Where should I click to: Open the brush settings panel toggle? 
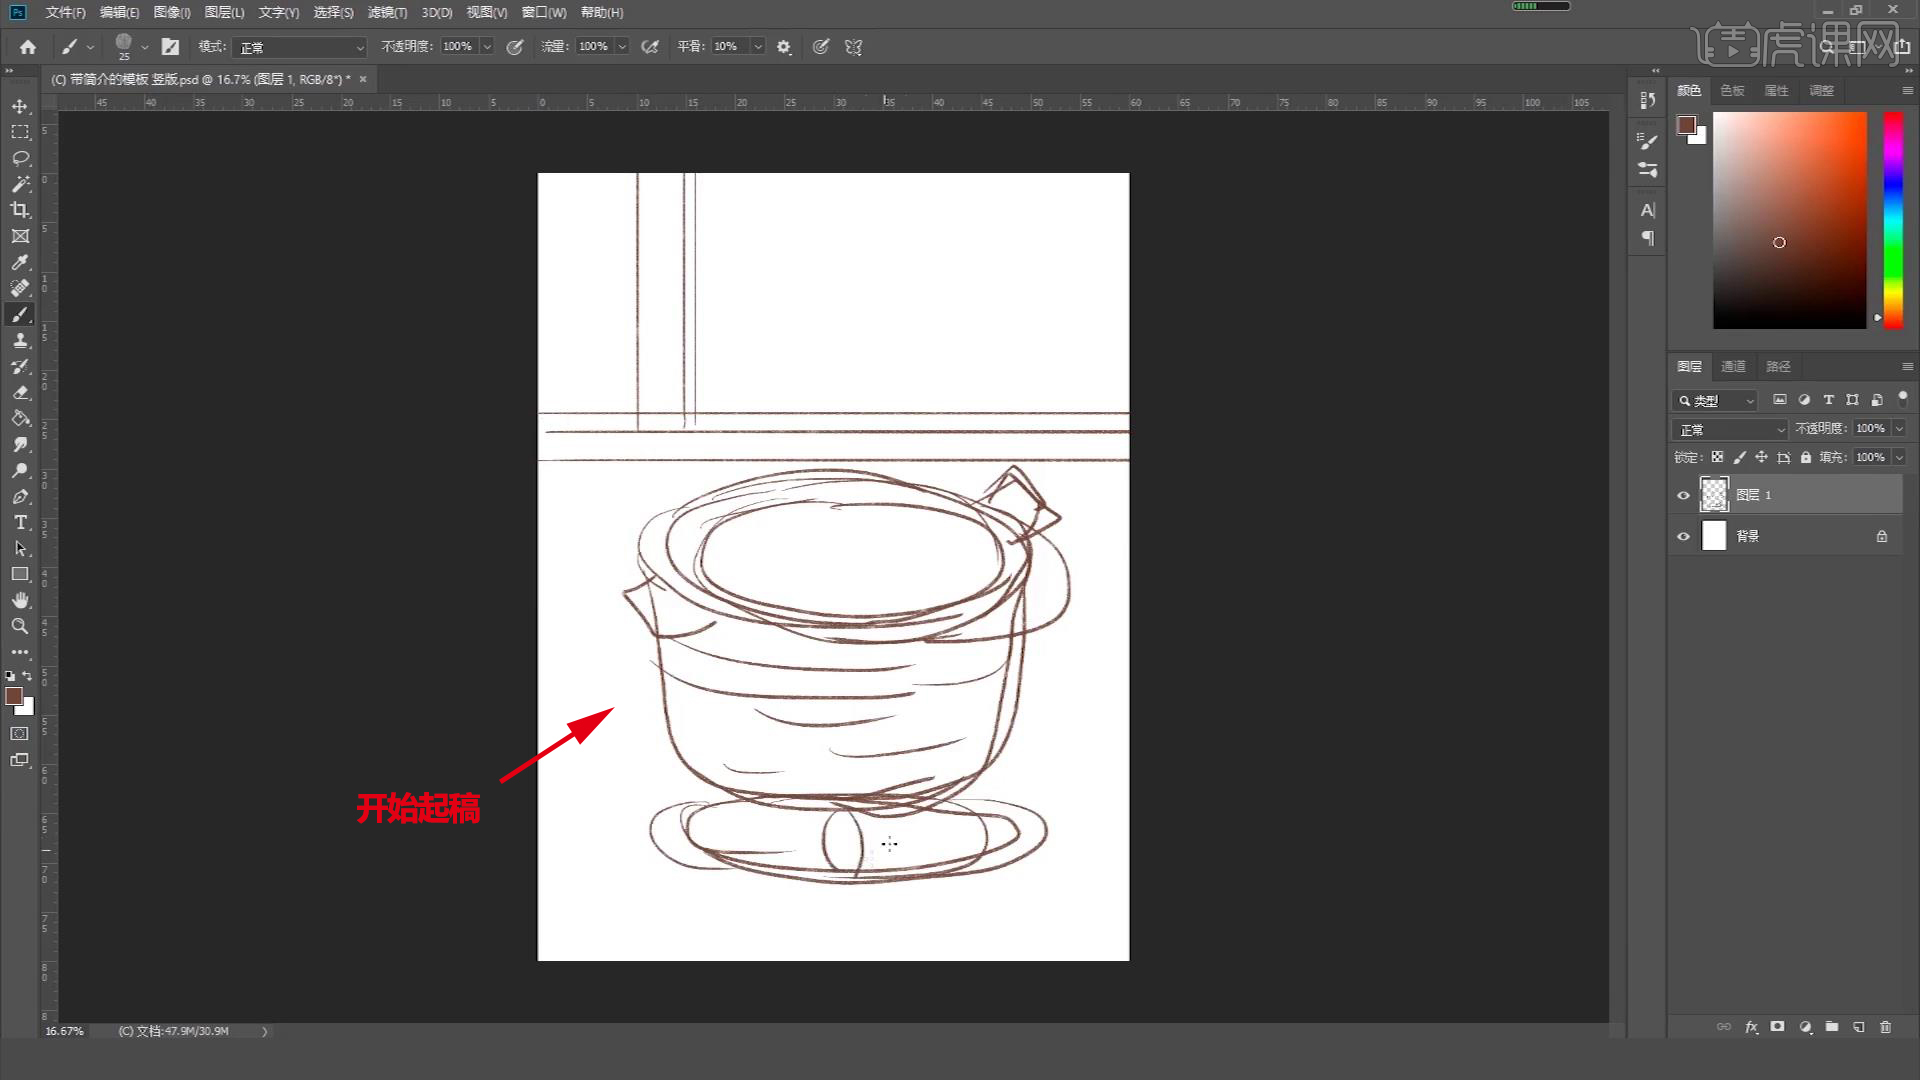click(x=171, y=47)
